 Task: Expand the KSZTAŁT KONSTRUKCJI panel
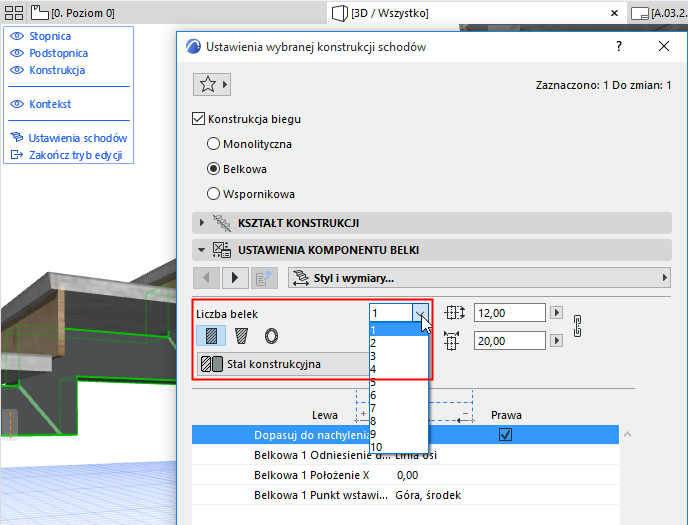(432, 223)
